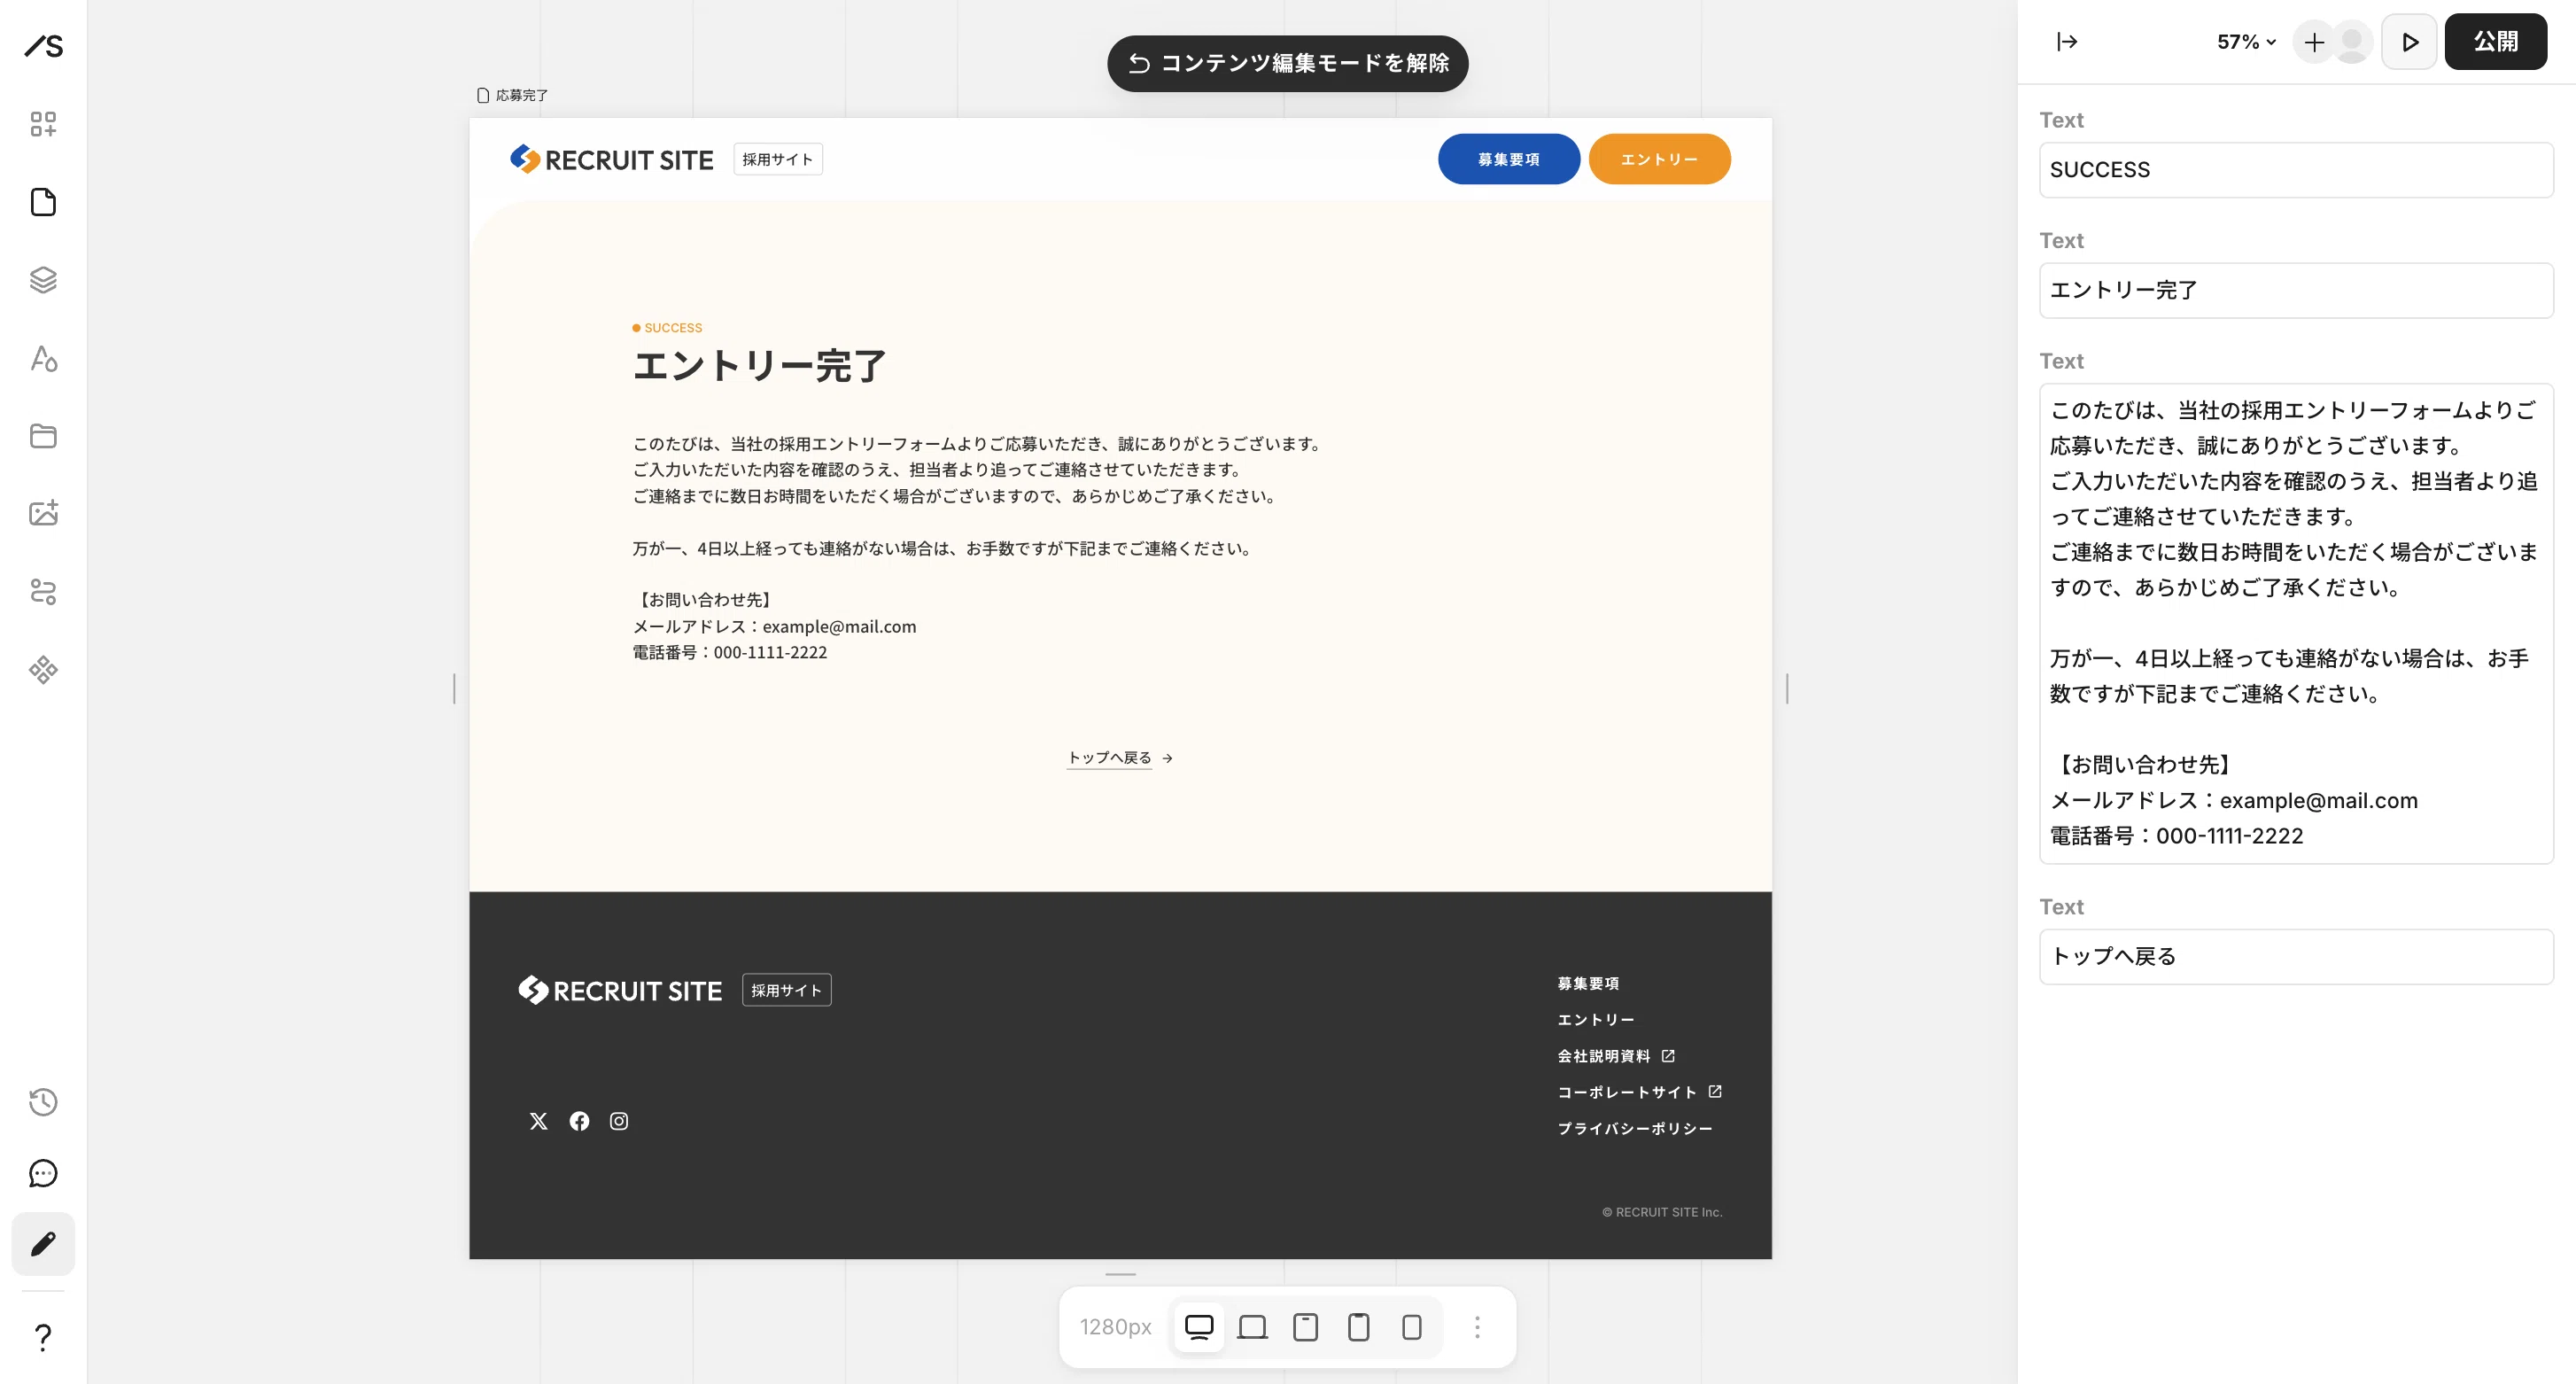The image size is (2576, 1384).
Task: Click コンテンツ編集モードを解除 button
Action: tap(1288, 64)
